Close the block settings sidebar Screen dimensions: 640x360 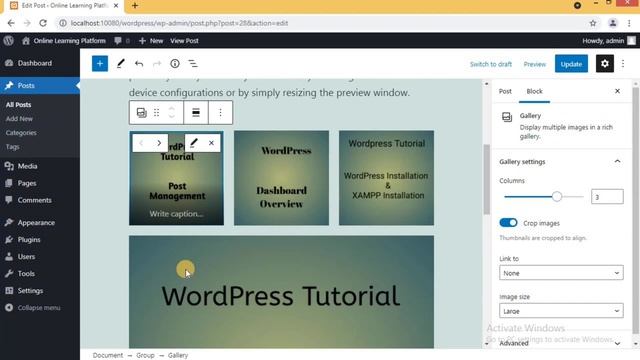[617, 91]
